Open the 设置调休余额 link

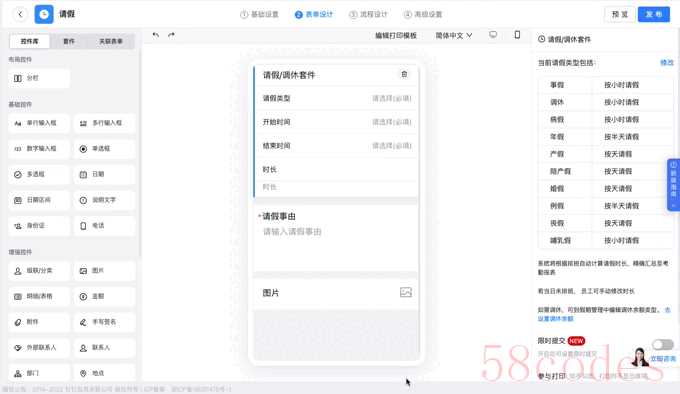pyautogui.click(x=556, y=319)
